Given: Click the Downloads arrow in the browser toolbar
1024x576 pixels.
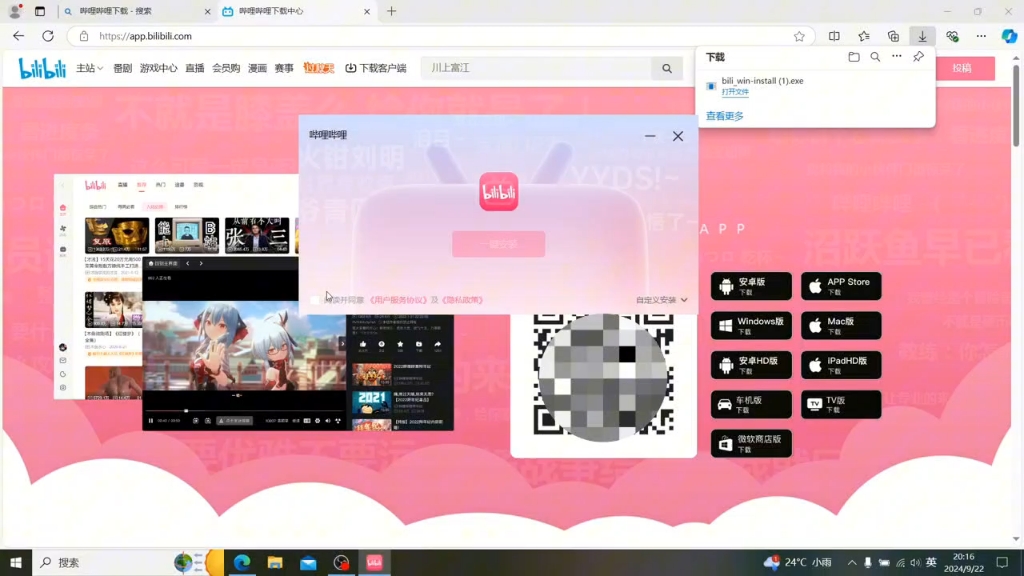Looking at the screenshot, I should [x=922, y=37].
